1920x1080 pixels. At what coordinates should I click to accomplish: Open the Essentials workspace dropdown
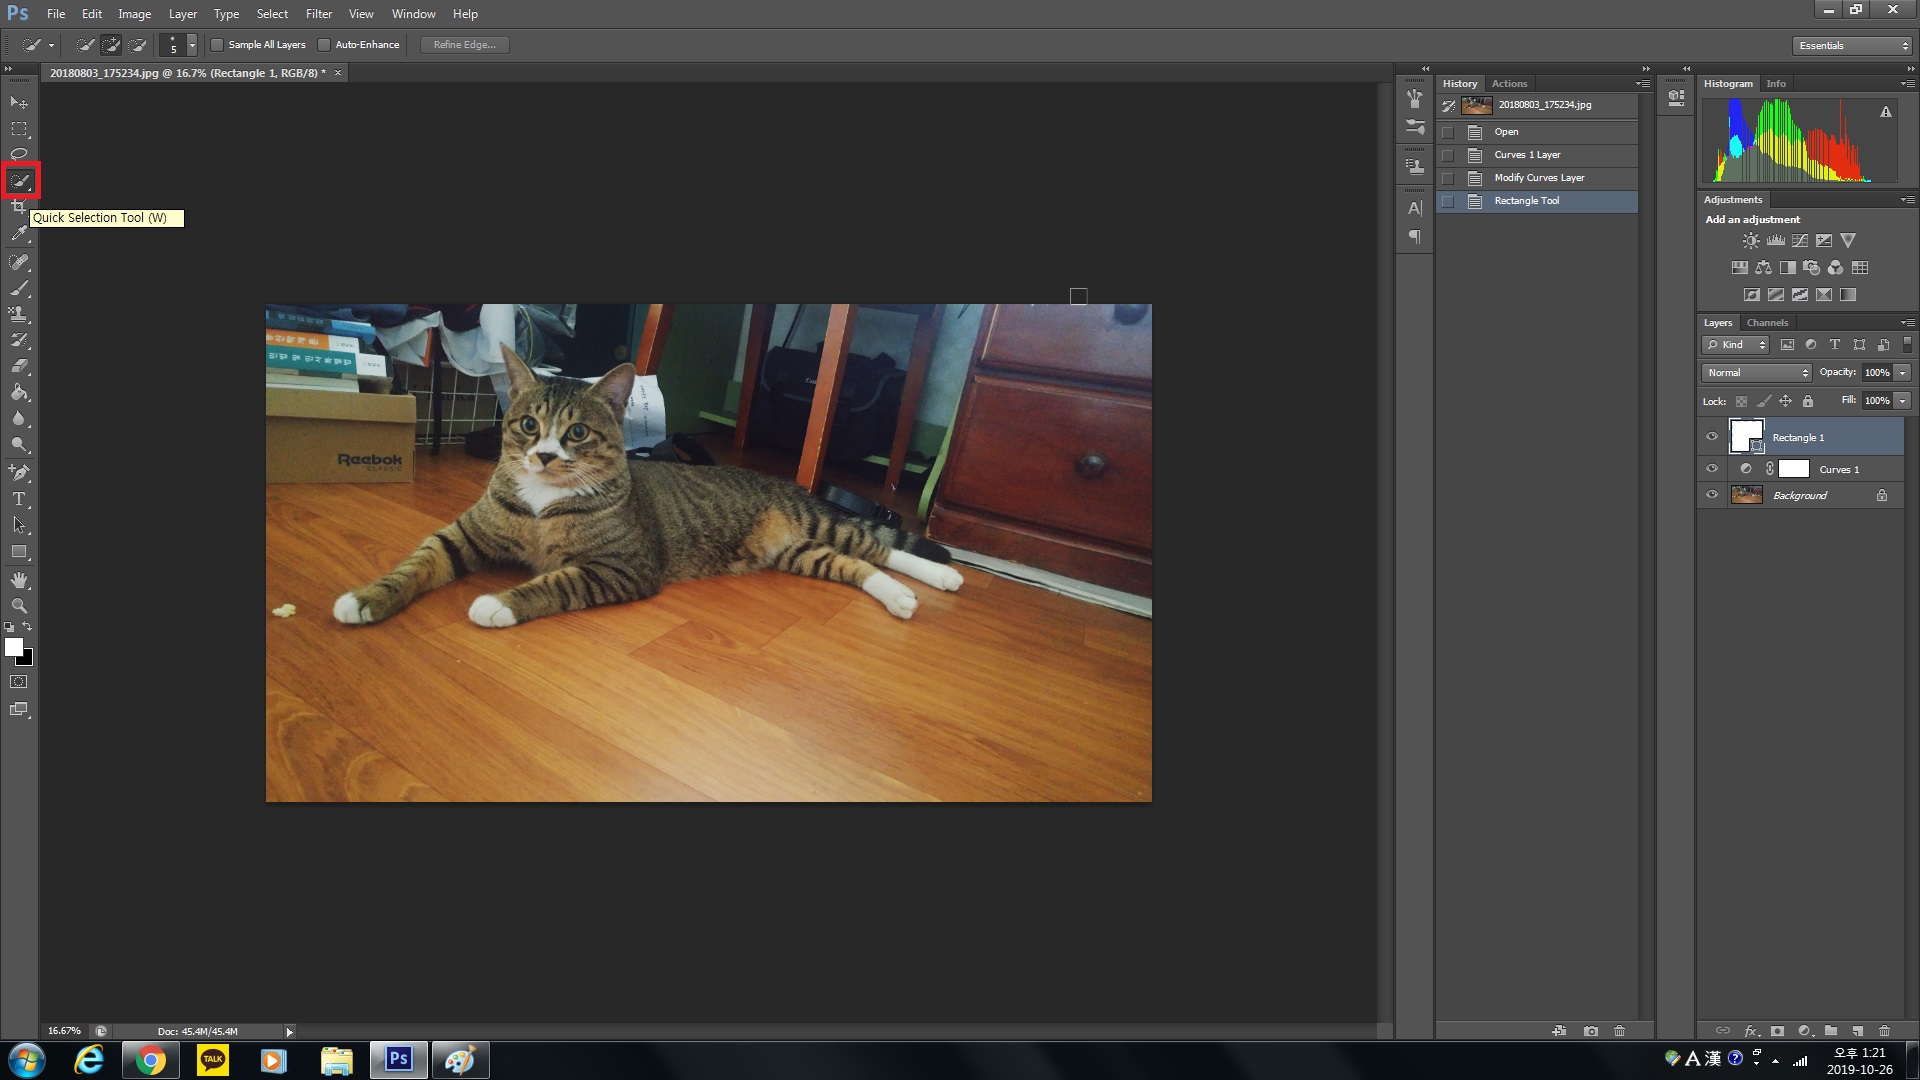click(1853, 46)
